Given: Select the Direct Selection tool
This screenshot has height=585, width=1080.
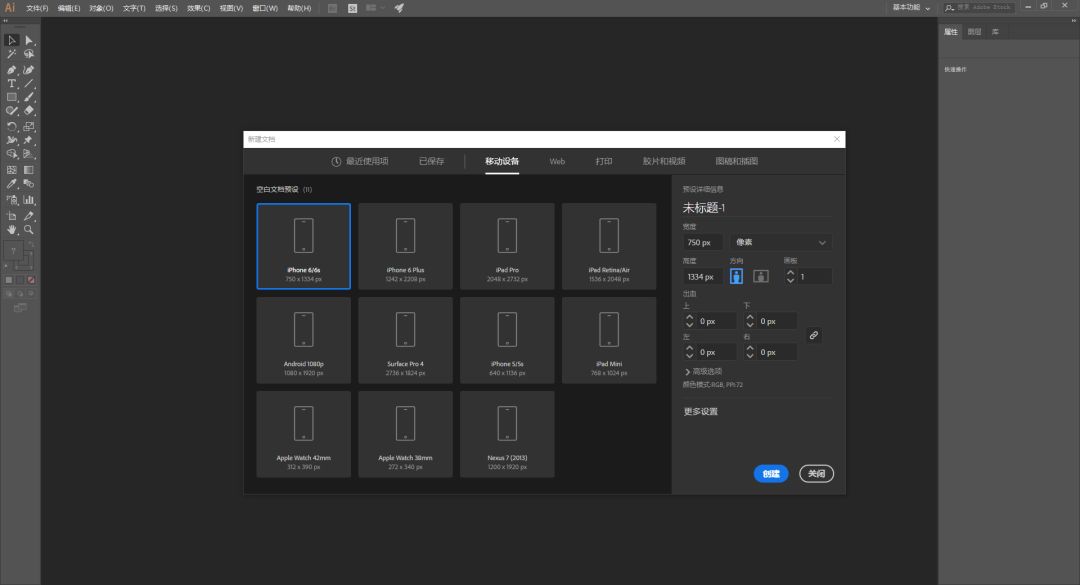Looking at the screenshot, I should click(x=29, y=40).
